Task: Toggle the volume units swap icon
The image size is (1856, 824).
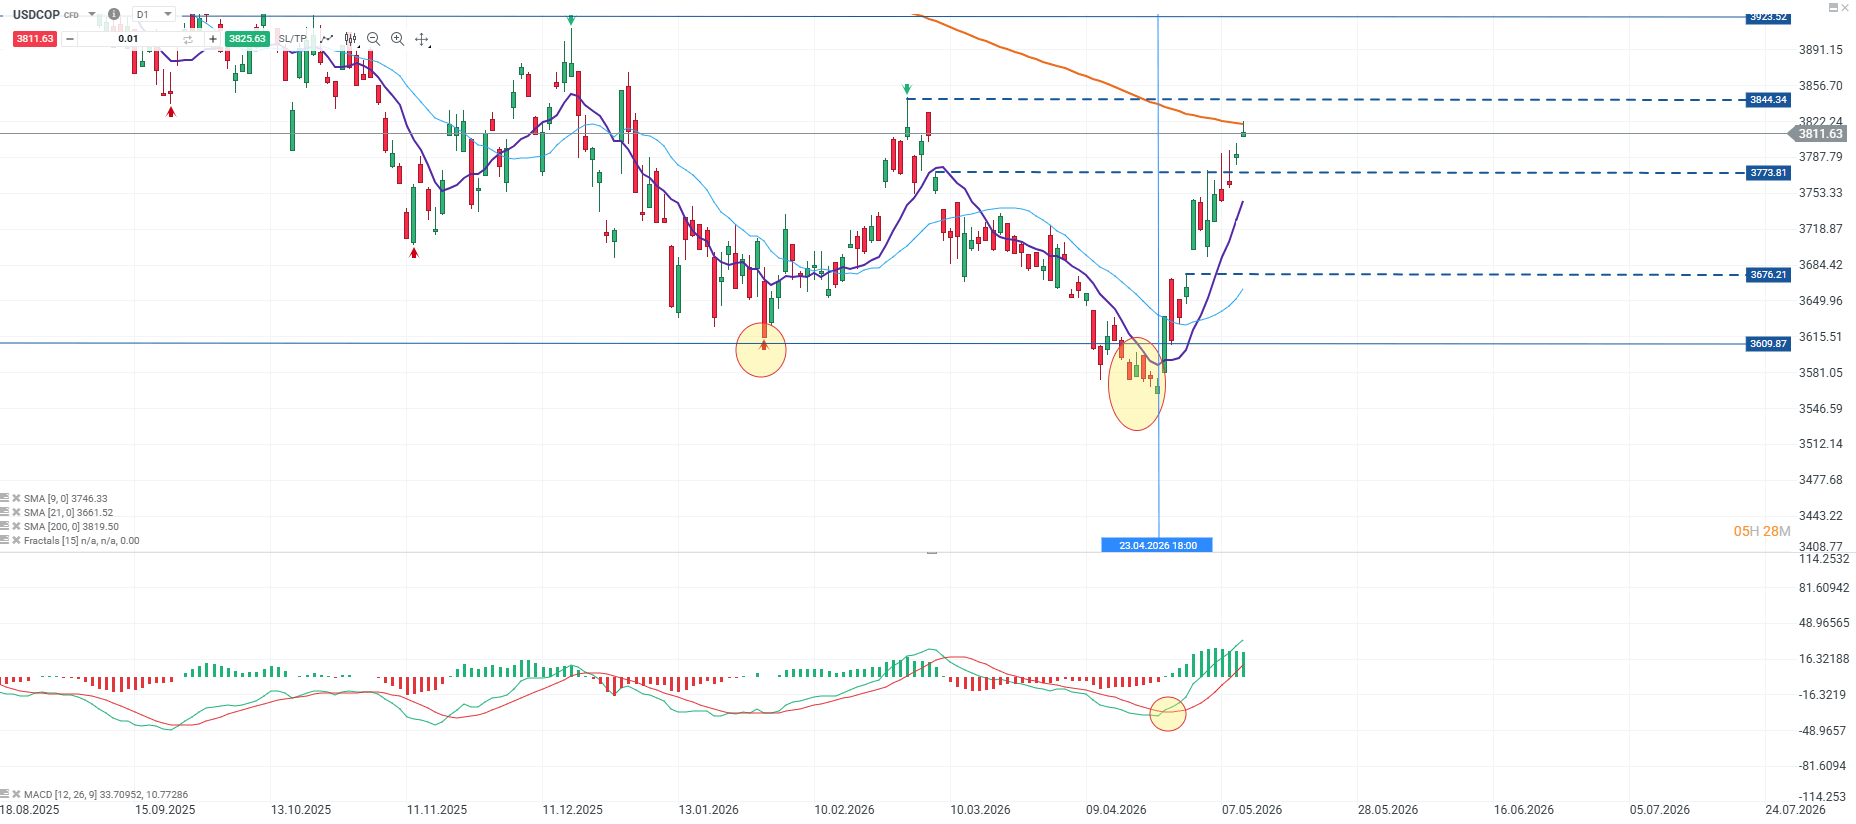Action: point(188,39)
